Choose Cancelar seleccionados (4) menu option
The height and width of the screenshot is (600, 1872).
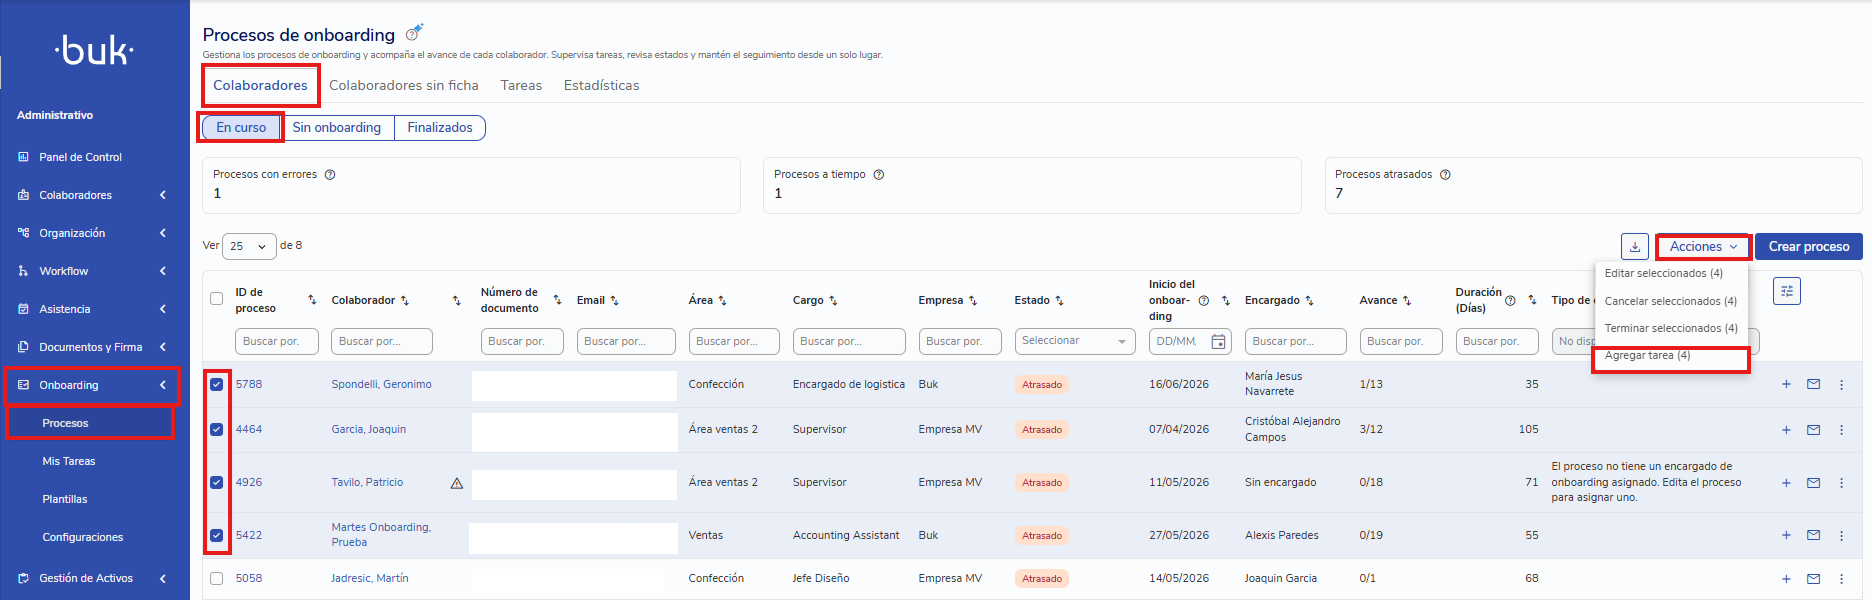[x=1671, y=301]
